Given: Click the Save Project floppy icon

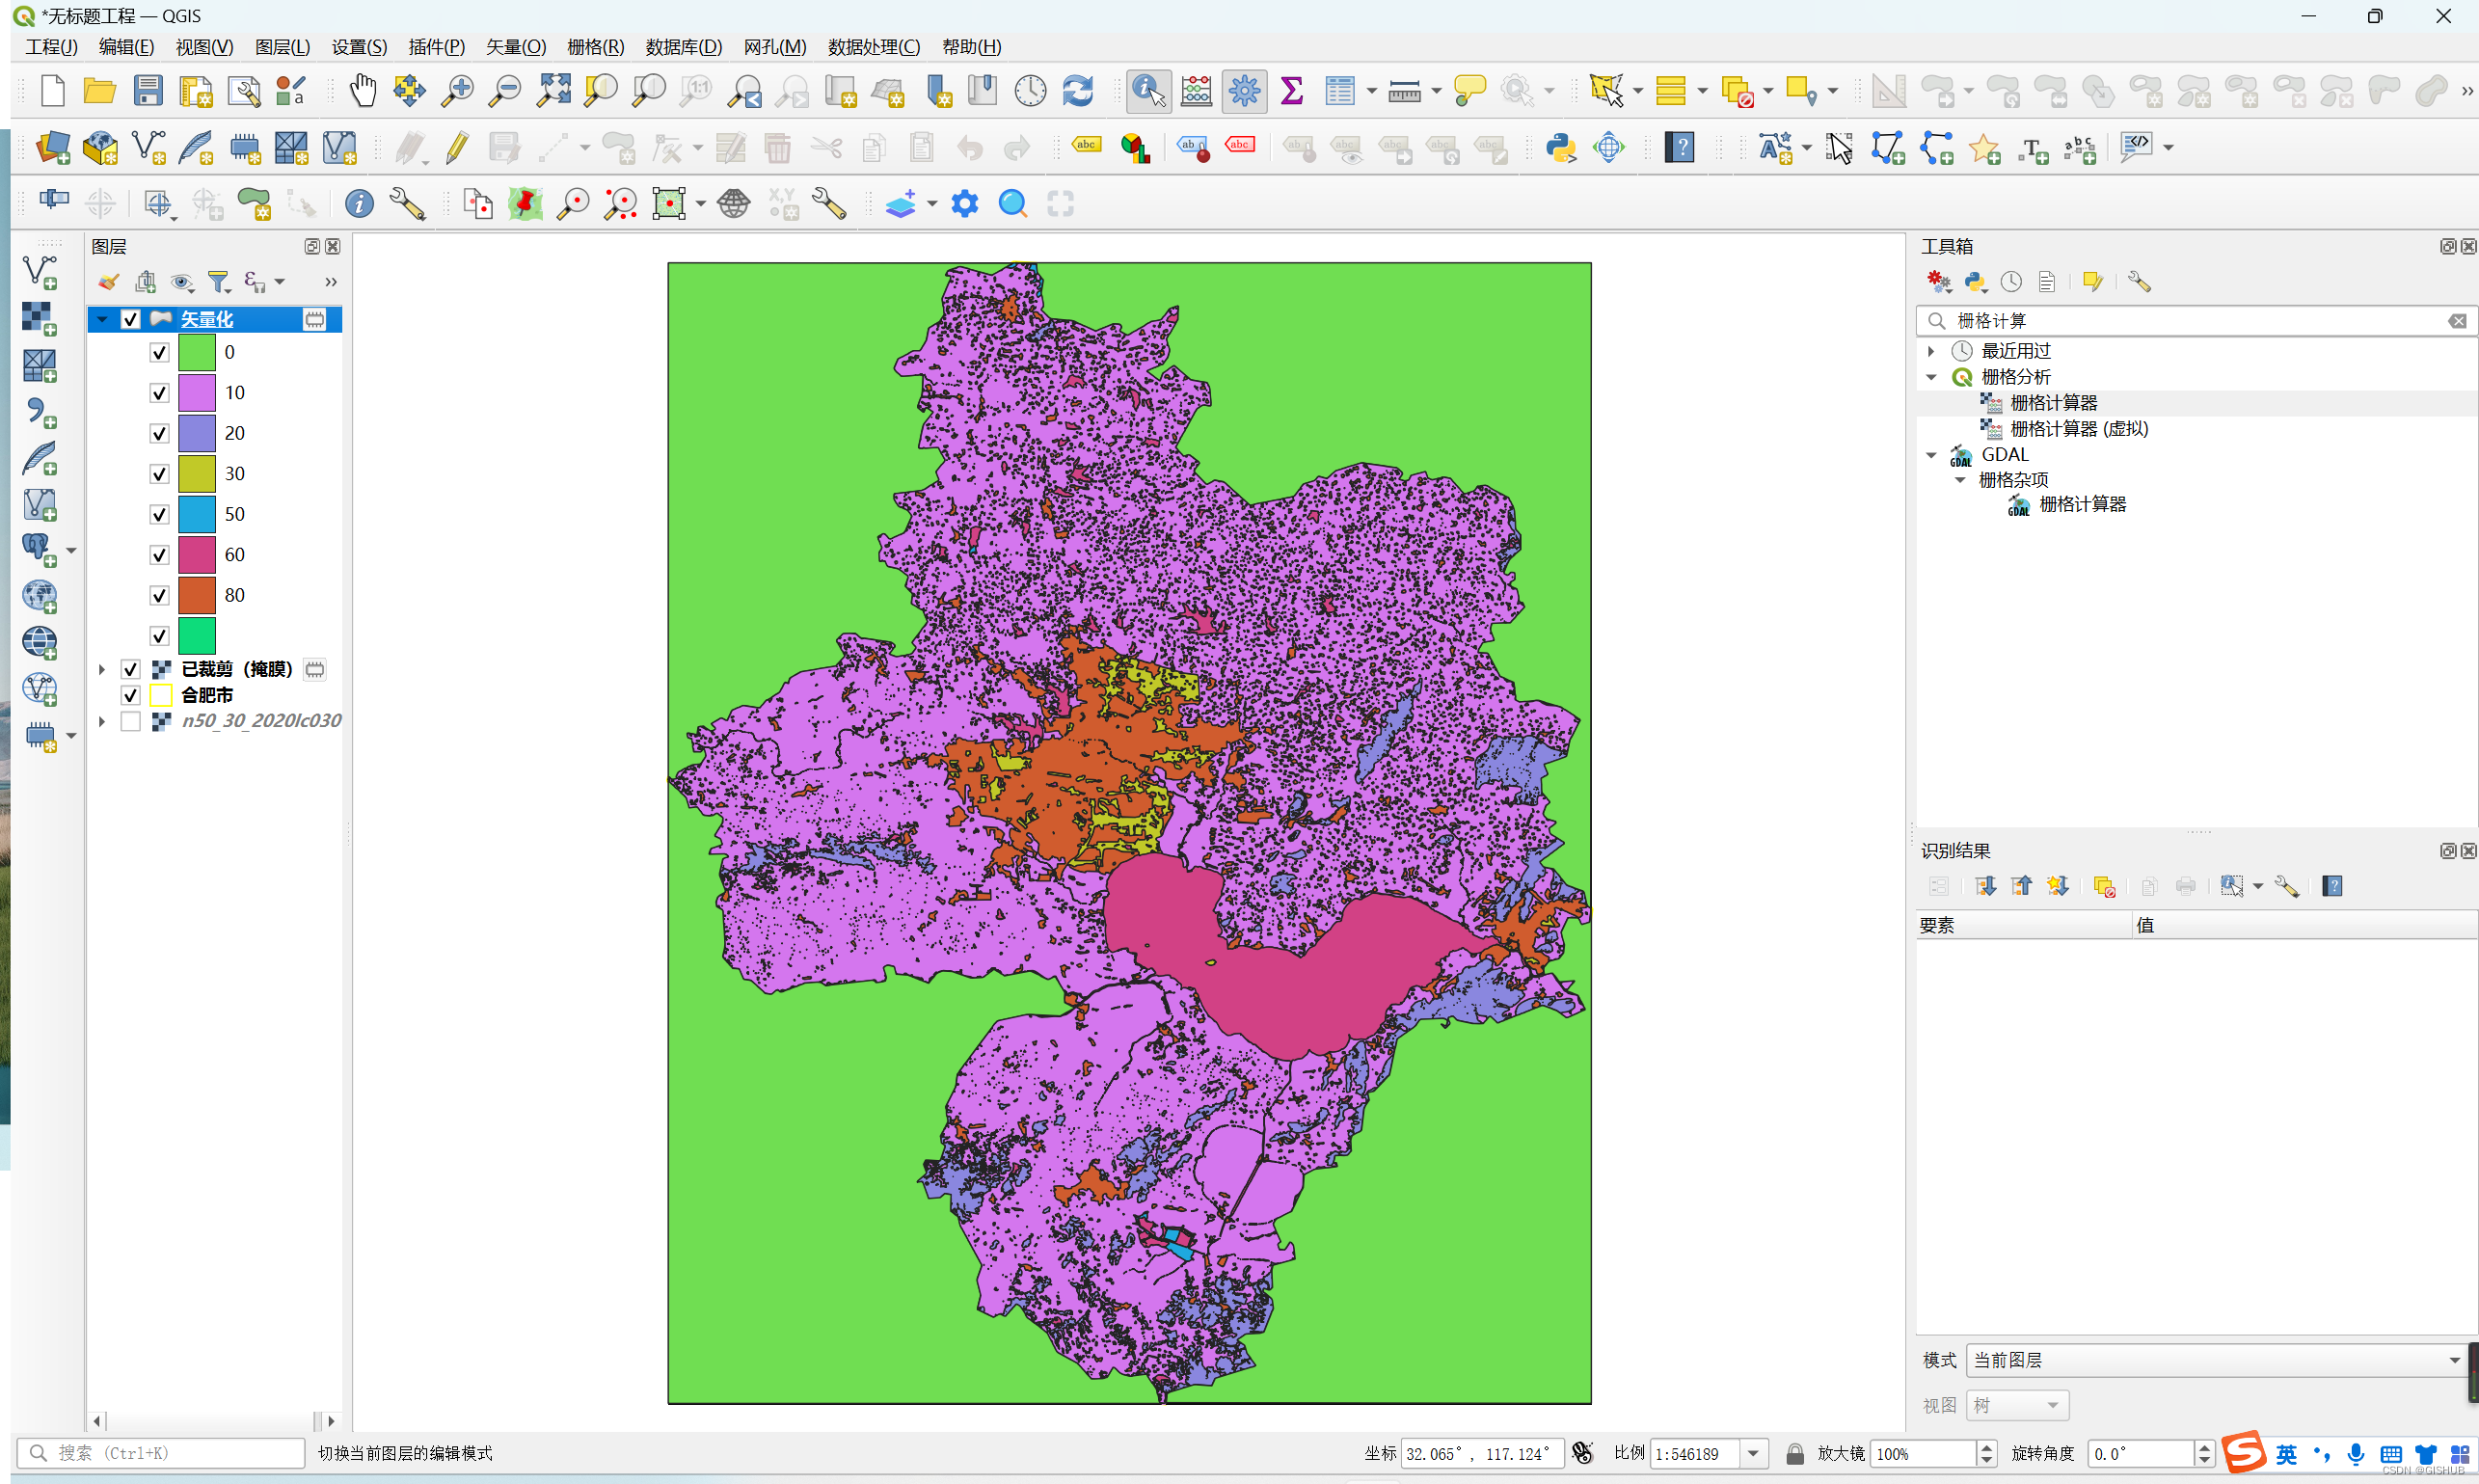Looking at the screenshot, I should [148, 91].
